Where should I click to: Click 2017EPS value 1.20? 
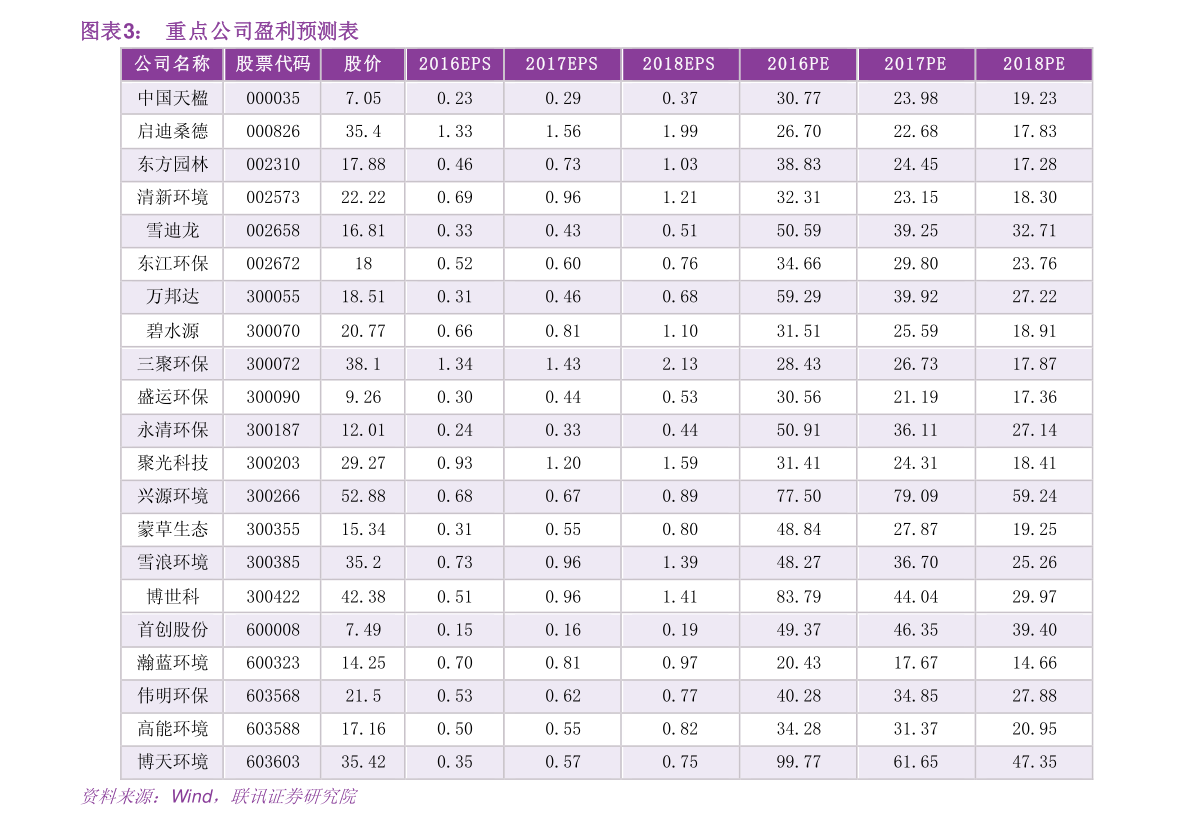click(x=563, y=463)
